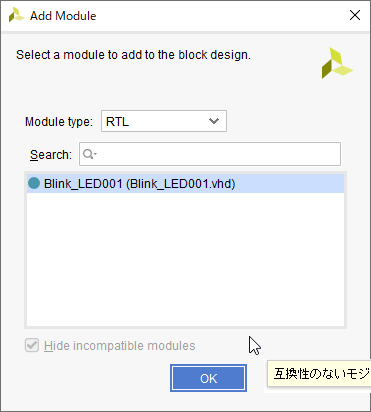The image size is (371, 412).
Task: Click the 'Search:' label
Action: click(x=51, y=155)
